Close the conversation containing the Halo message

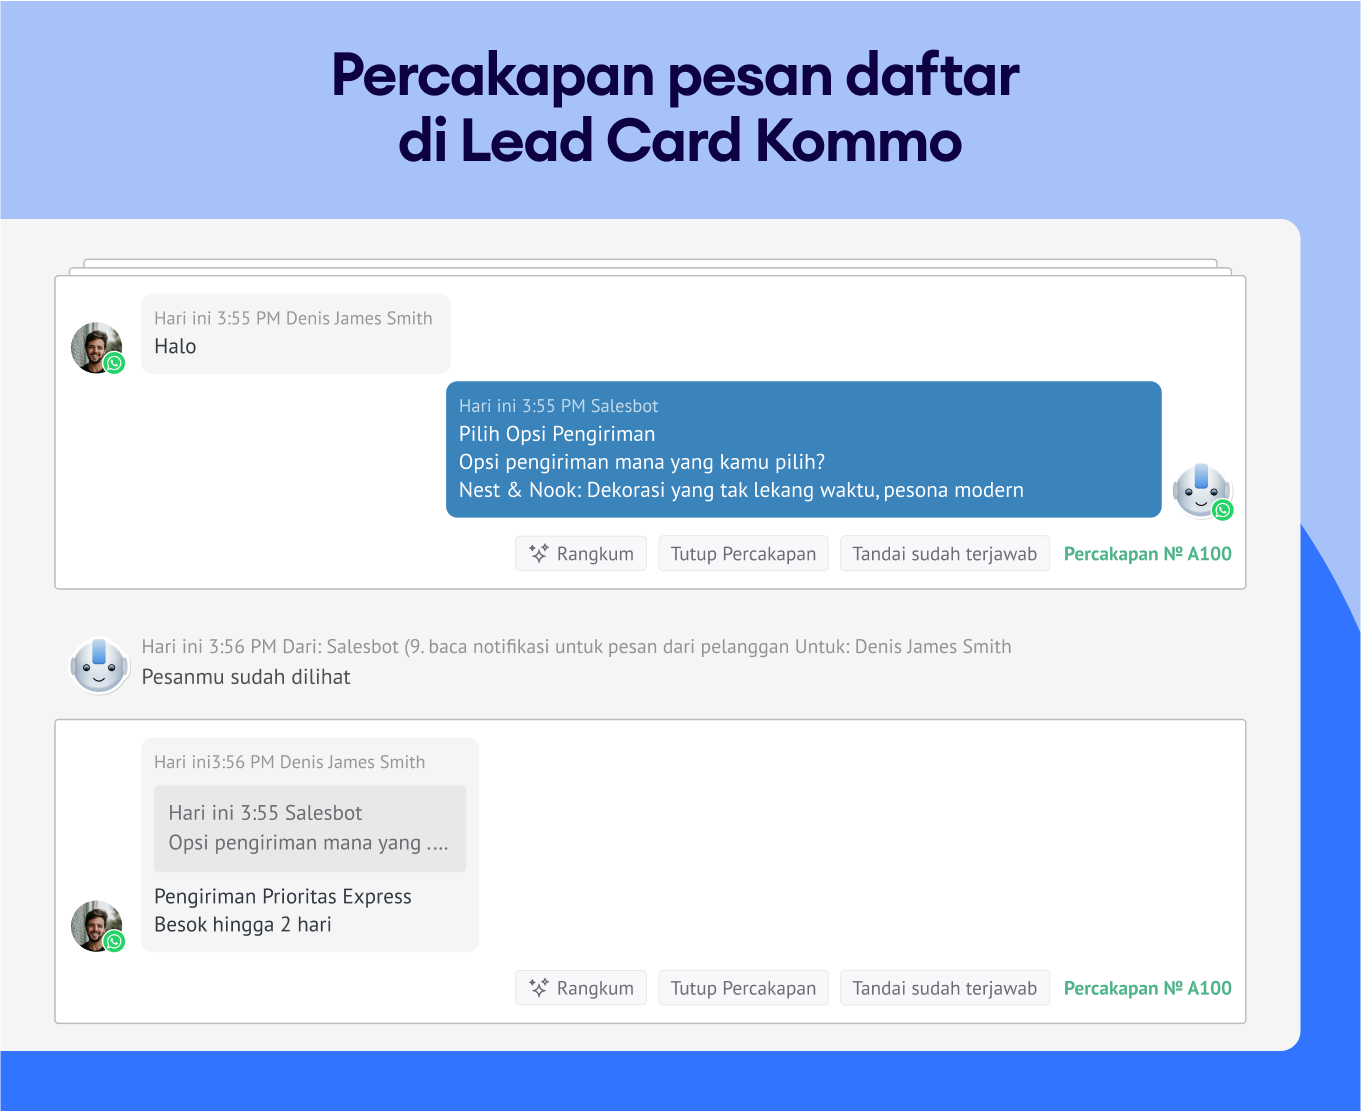click(743, 554)
